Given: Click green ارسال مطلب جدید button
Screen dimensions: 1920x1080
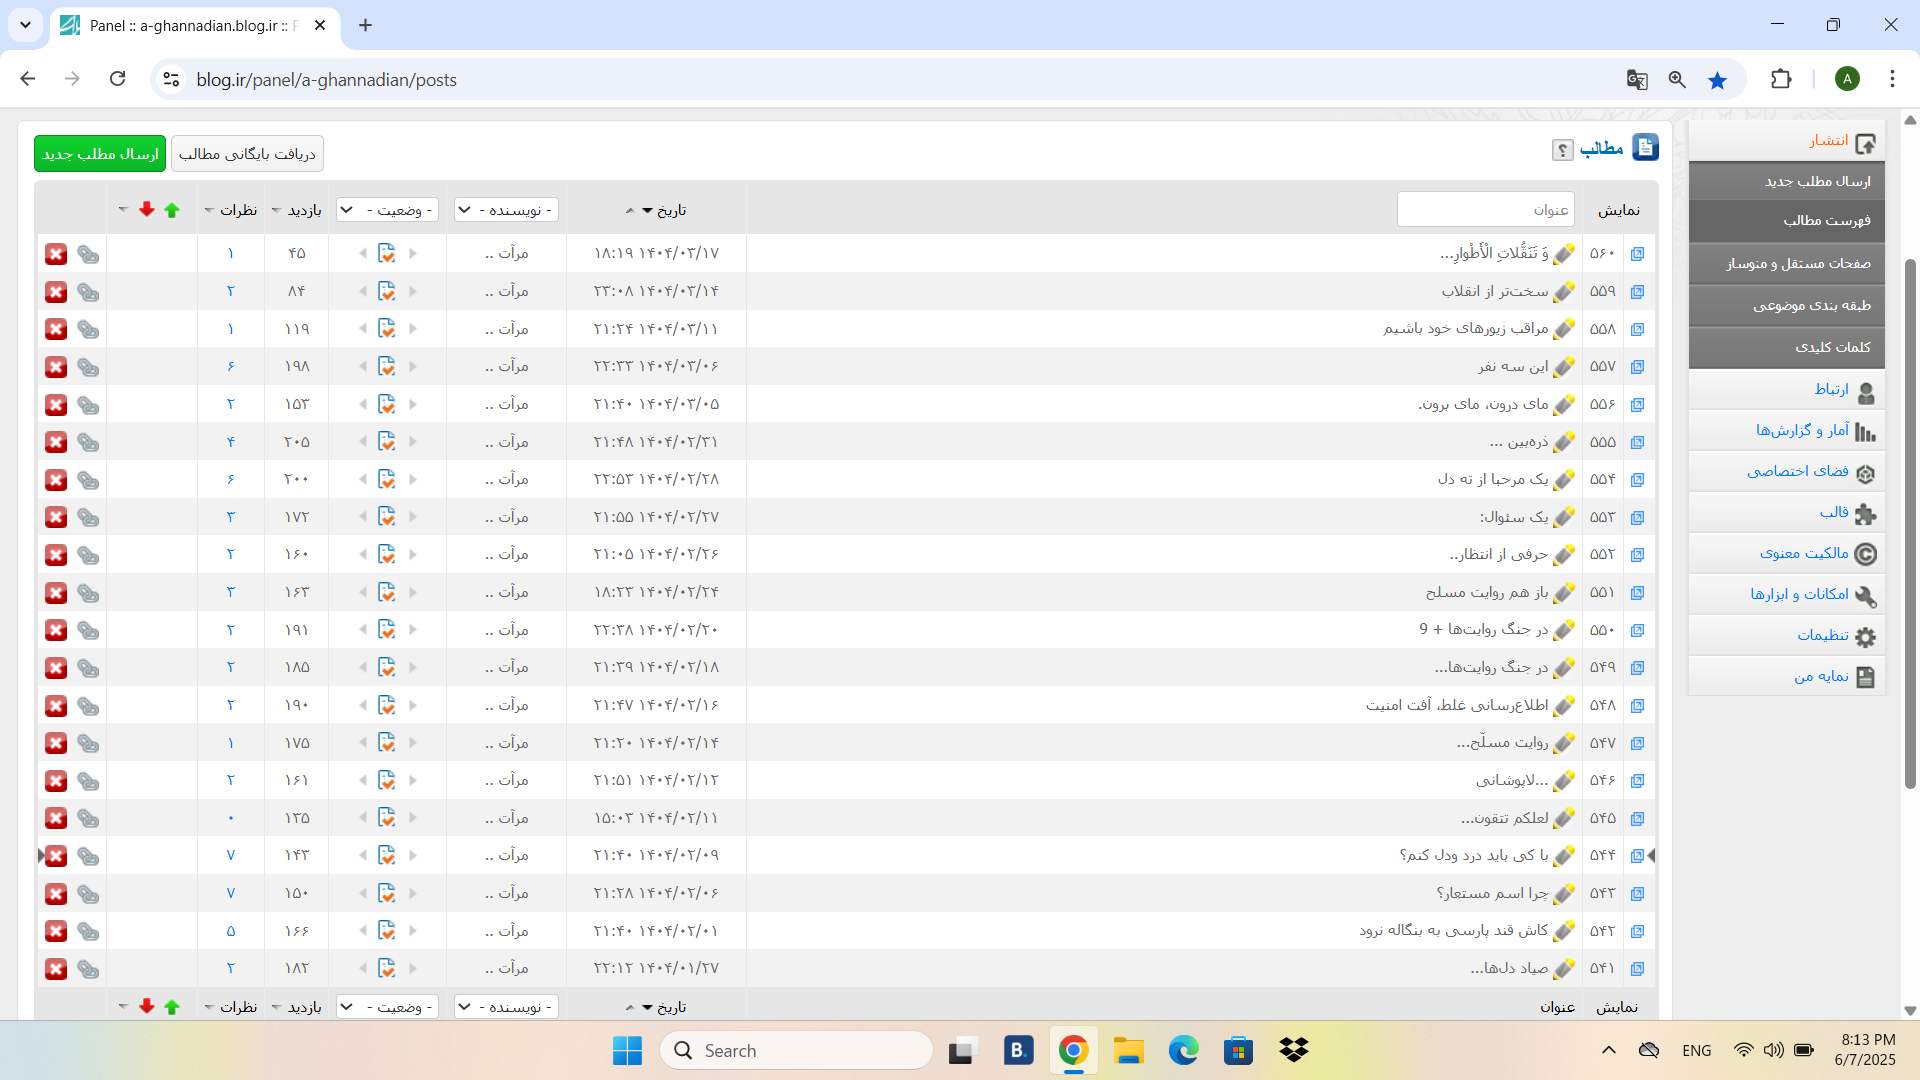Looking at the screenshot, I should pos(100,154).
